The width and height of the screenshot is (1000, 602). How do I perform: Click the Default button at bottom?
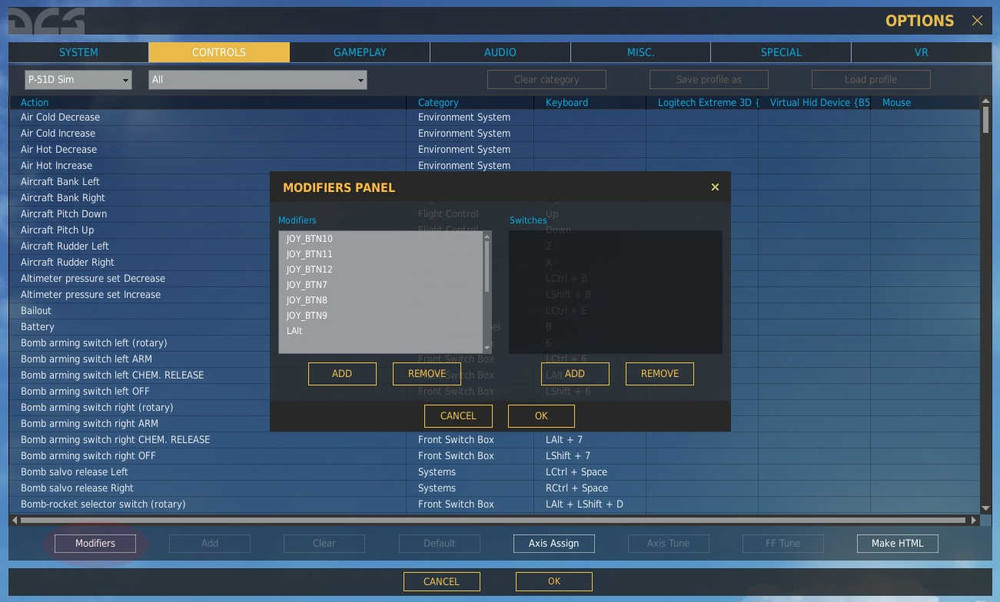tap(439, 543)
